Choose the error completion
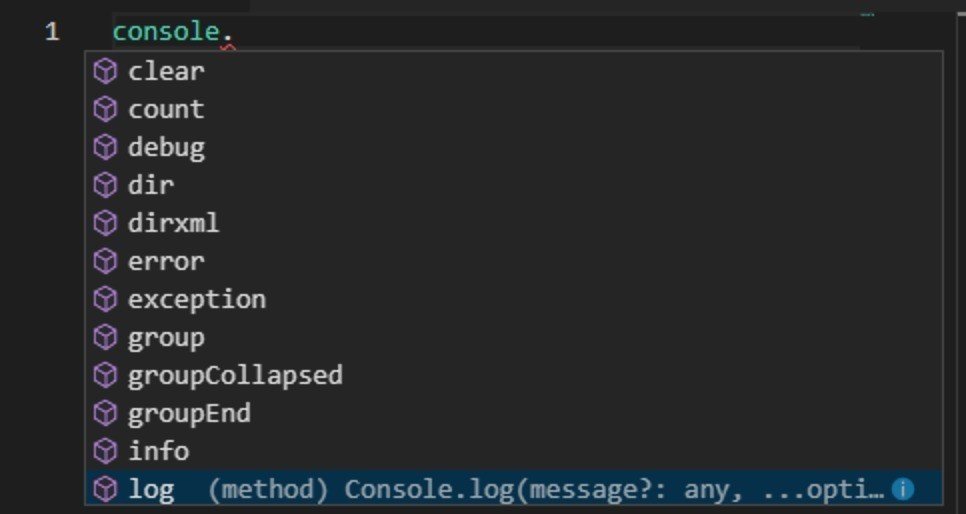Screen dimensions: 966x514 click(x=166, y=261)
